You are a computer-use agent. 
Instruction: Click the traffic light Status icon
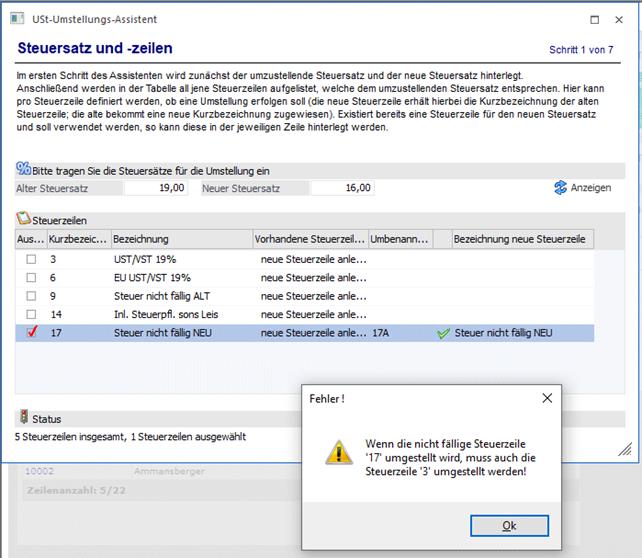tap(23, 418)
